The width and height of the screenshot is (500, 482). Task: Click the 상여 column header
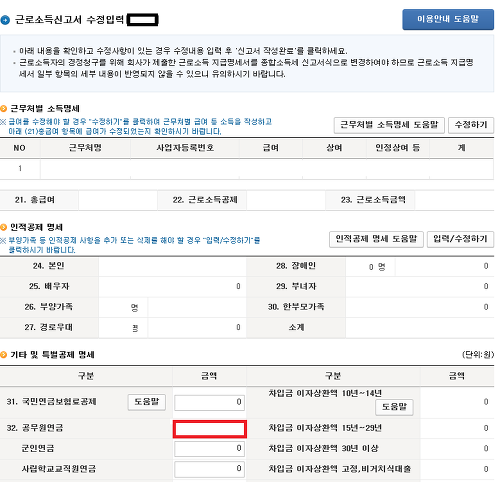(x=334, y=148)
